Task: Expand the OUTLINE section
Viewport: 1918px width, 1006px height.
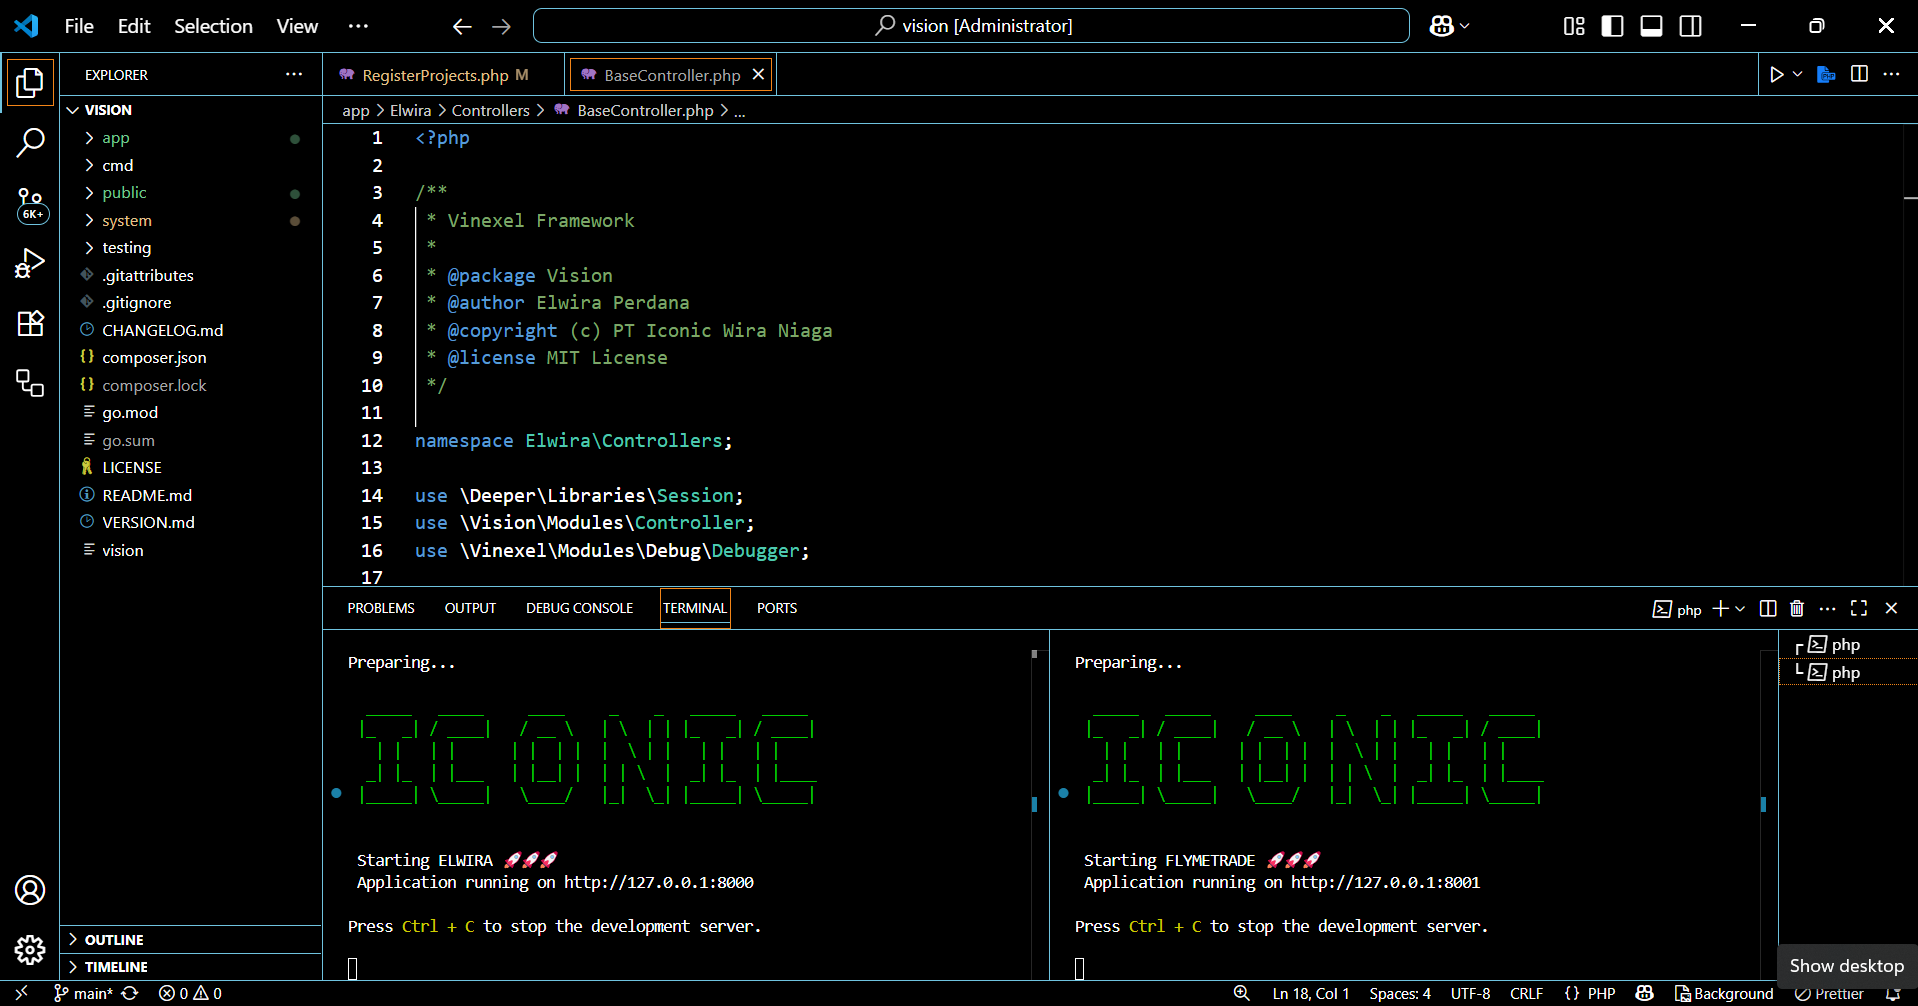Action: 114,940
